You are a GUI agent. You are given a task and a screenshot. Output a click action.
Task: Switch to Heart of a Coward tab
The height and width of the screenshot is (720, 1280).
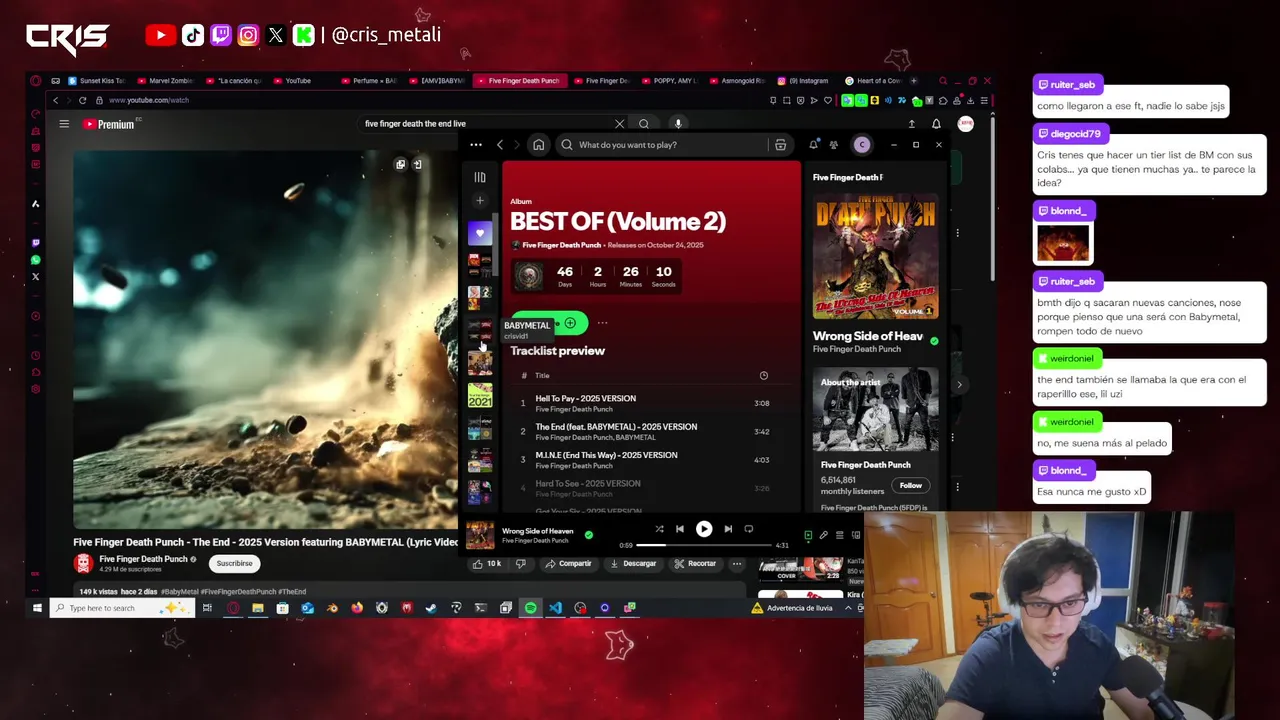(x=873, y=81)
